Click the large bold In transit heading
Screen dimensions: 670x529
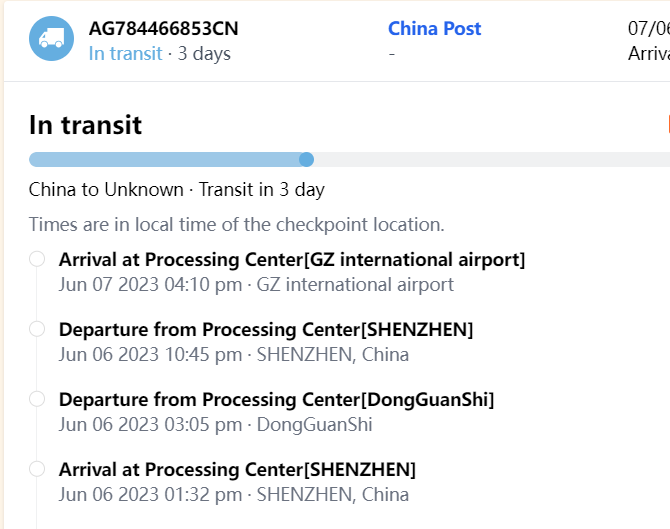tap(86, 125)
